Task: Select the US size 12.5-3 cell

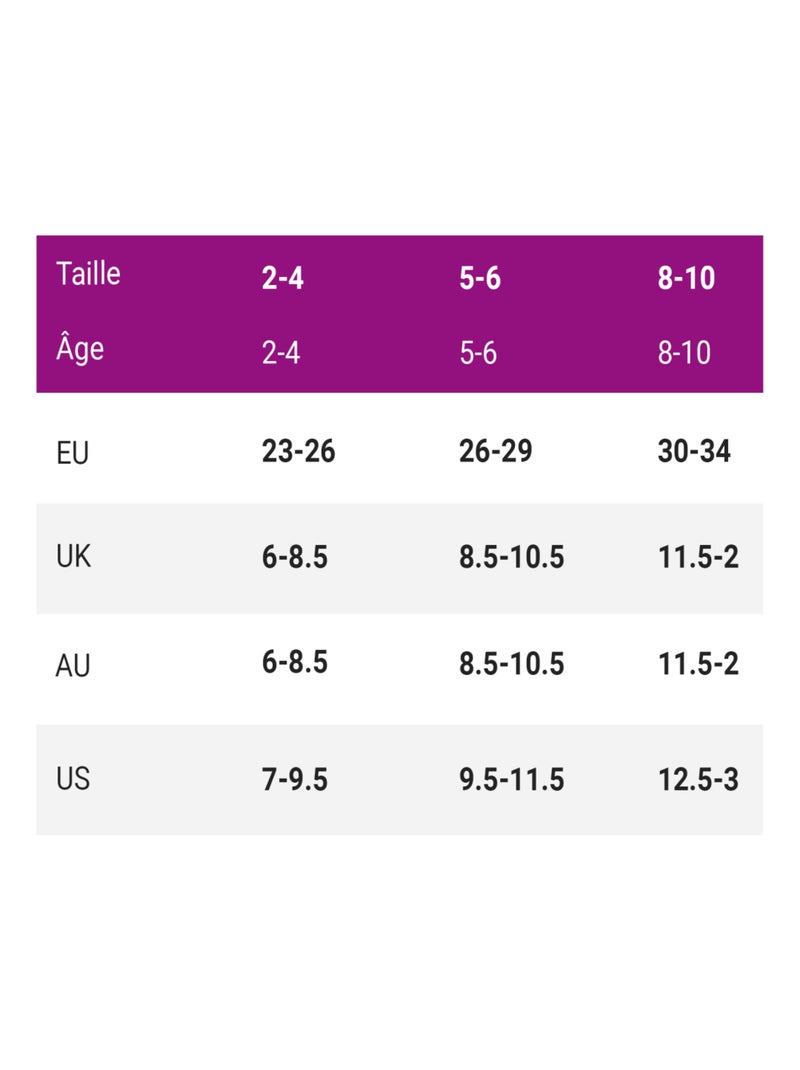Action: click(698, 779)
